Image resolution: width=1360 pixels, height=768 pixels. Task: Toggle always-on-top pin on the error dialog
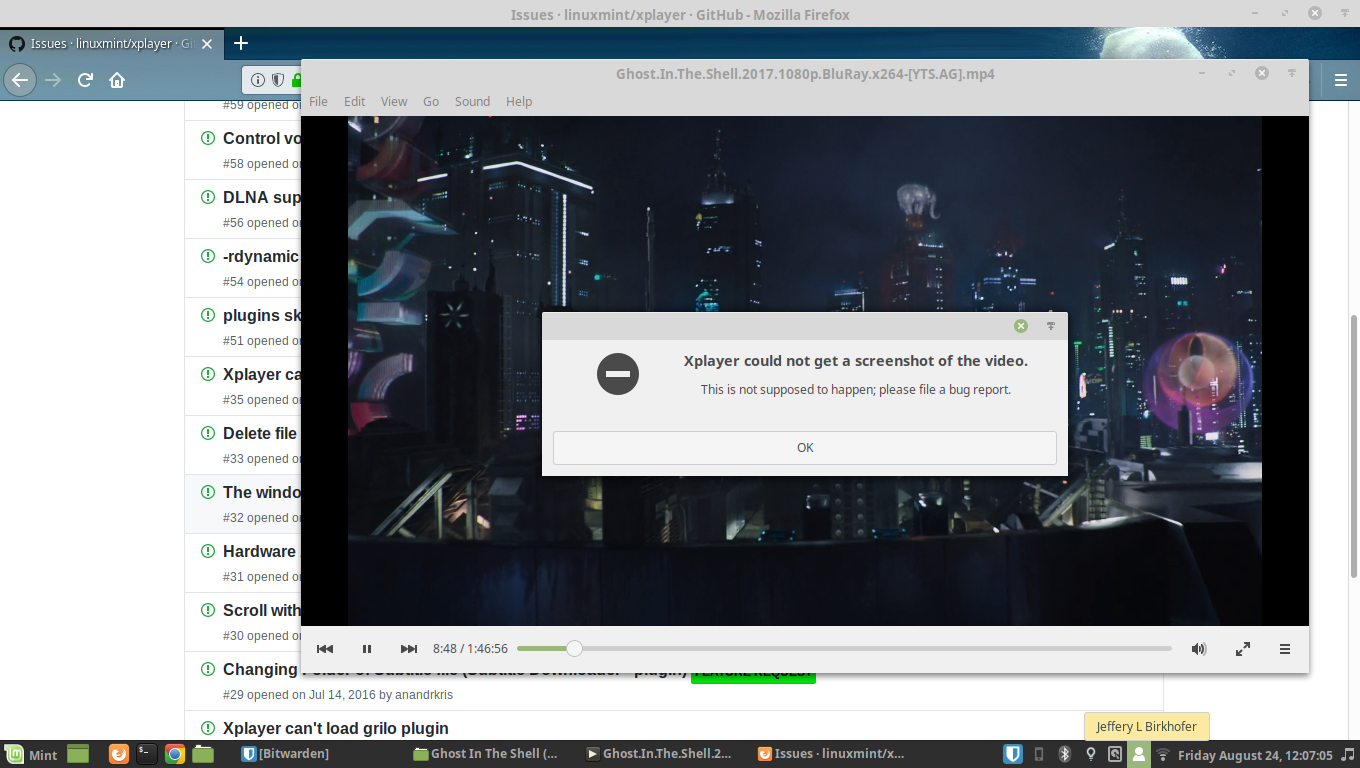pyautogui.click(x=1050, y=325)
